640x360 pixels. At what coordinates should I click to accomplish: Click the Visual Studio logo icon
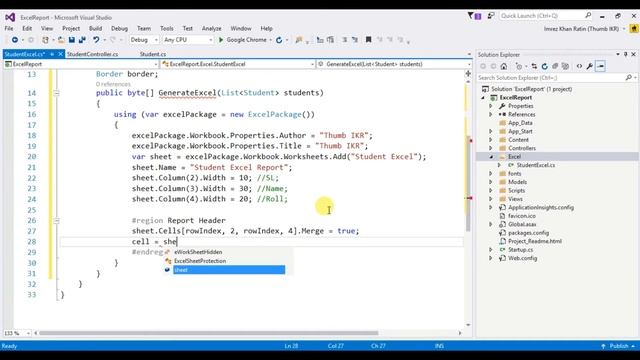(x=10, y=17)
